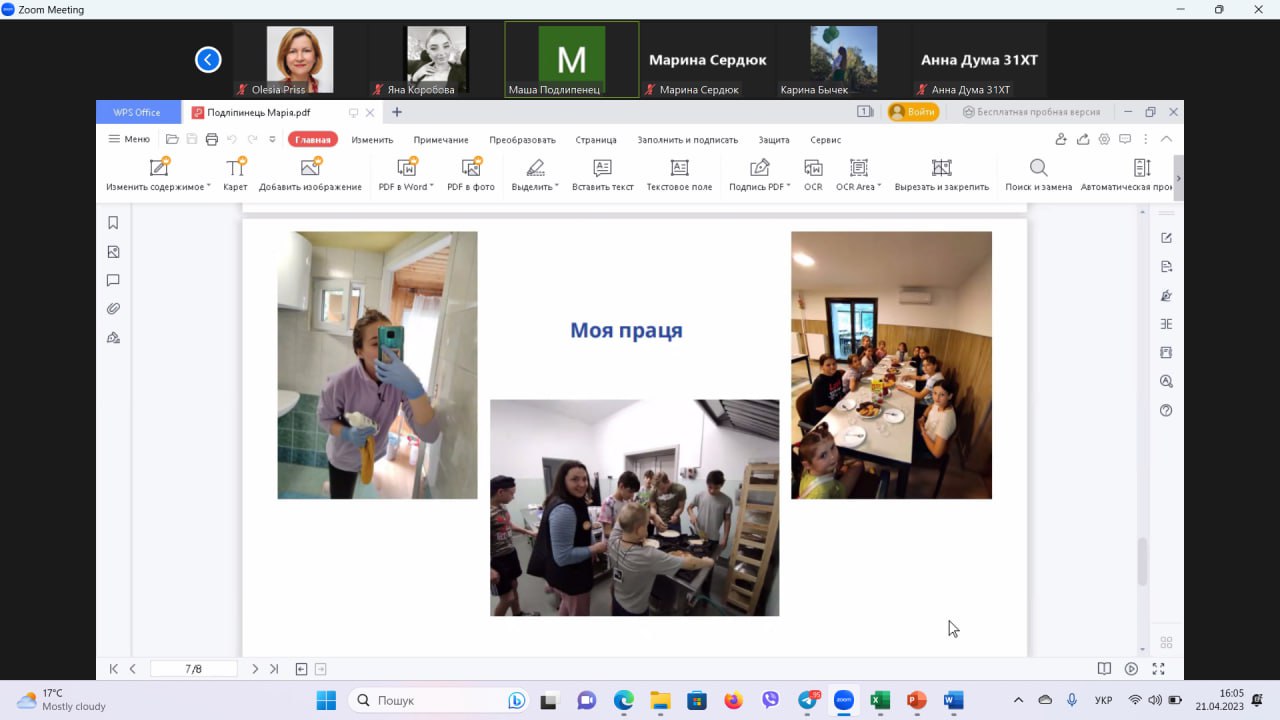The image size is (1280, 720).
Task: Open Firefox from the taskbar
Action: (733, 700)
